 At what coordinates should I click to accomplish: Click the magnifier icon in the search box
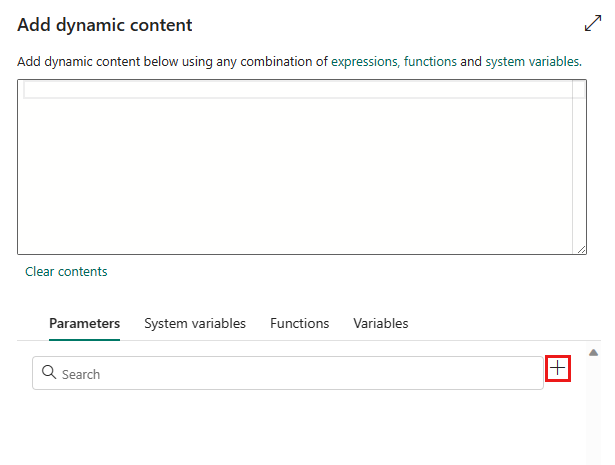48,374
